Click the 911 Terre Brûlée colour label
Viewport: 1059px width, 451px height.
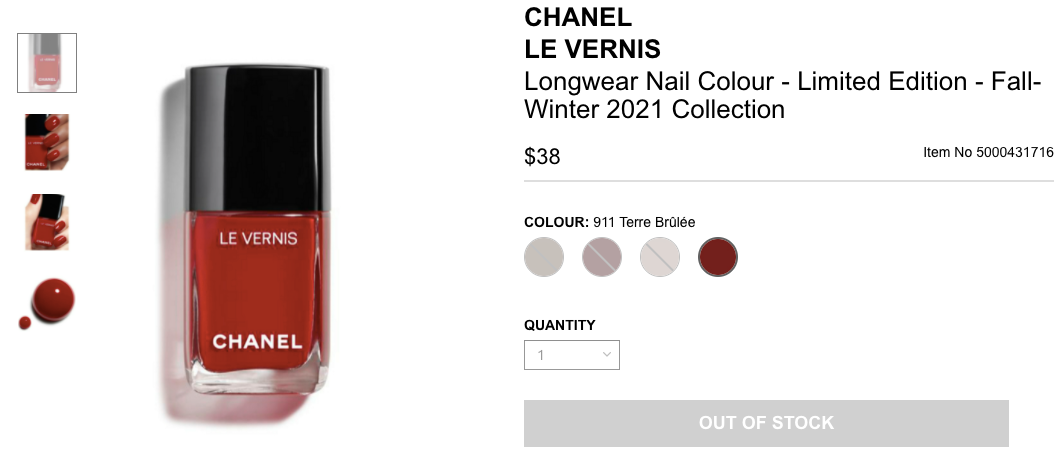pyautogui.click(x=644, y=222)
